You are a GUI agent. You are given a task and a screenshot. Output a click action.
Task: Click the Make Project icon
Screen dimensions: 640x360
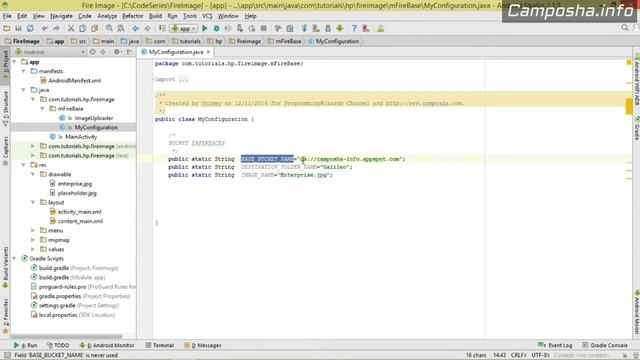pos(162,28)
